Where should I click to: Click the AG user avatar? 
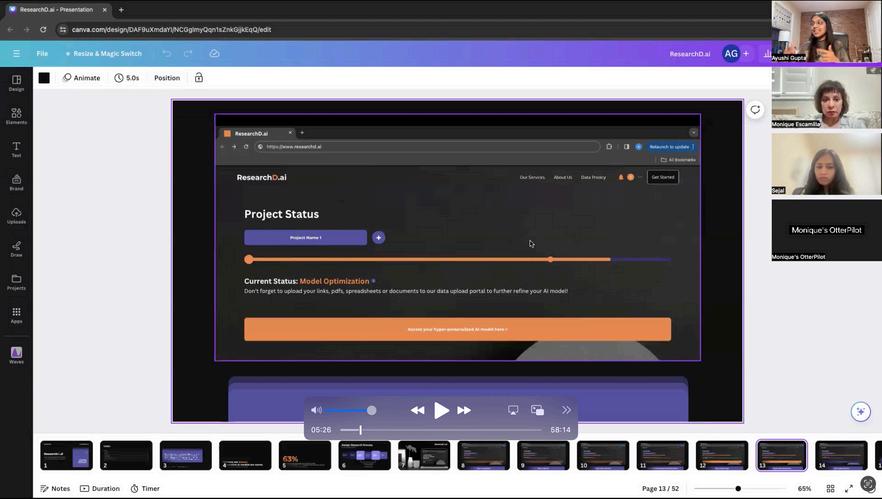tap(731, 53)
